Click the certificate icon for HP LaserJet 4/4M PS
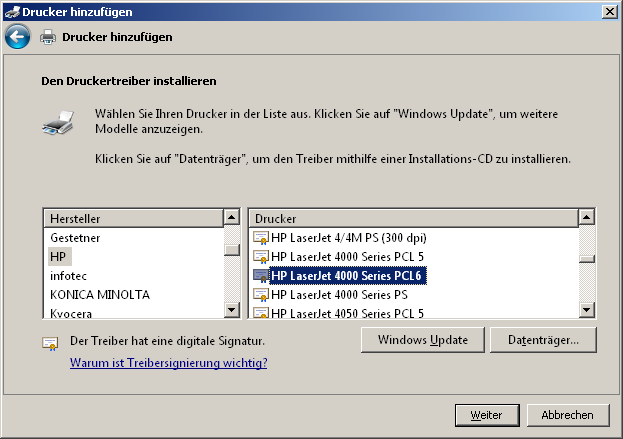Image resolution: width=623 pixels, height=439 pixels. click(x=261, y=238)
